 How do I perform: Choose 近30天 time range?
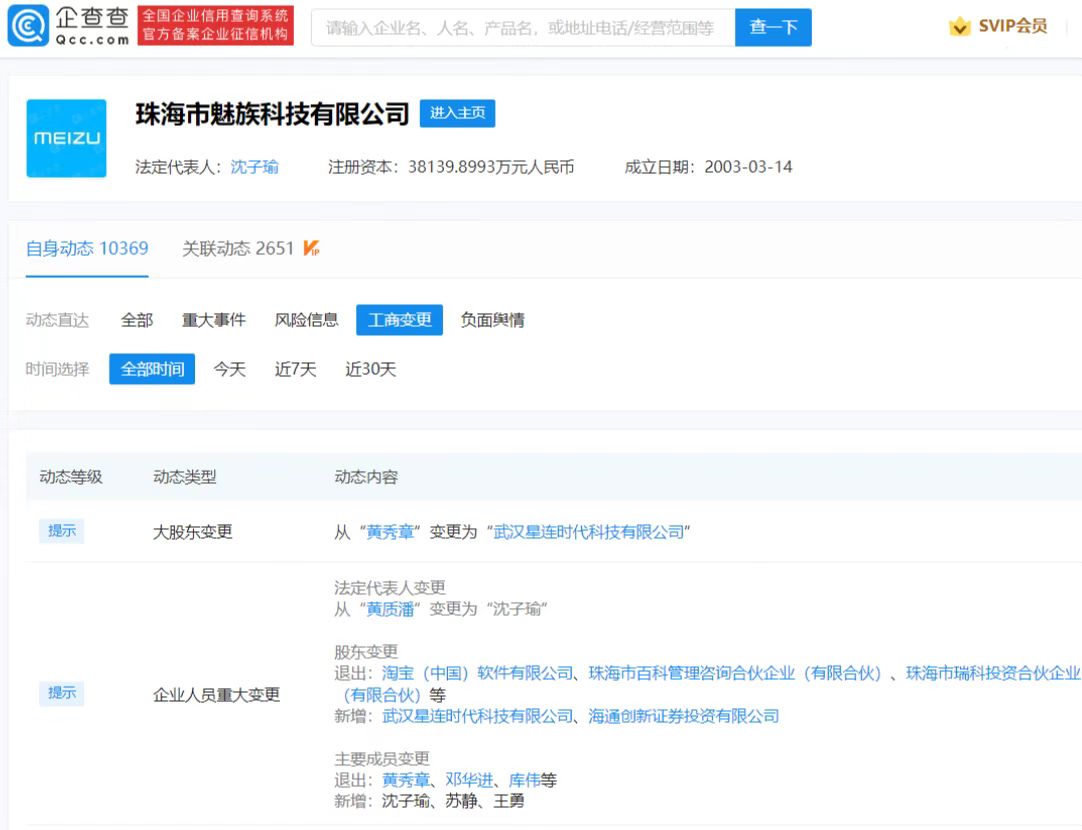(x=371, y=369)
